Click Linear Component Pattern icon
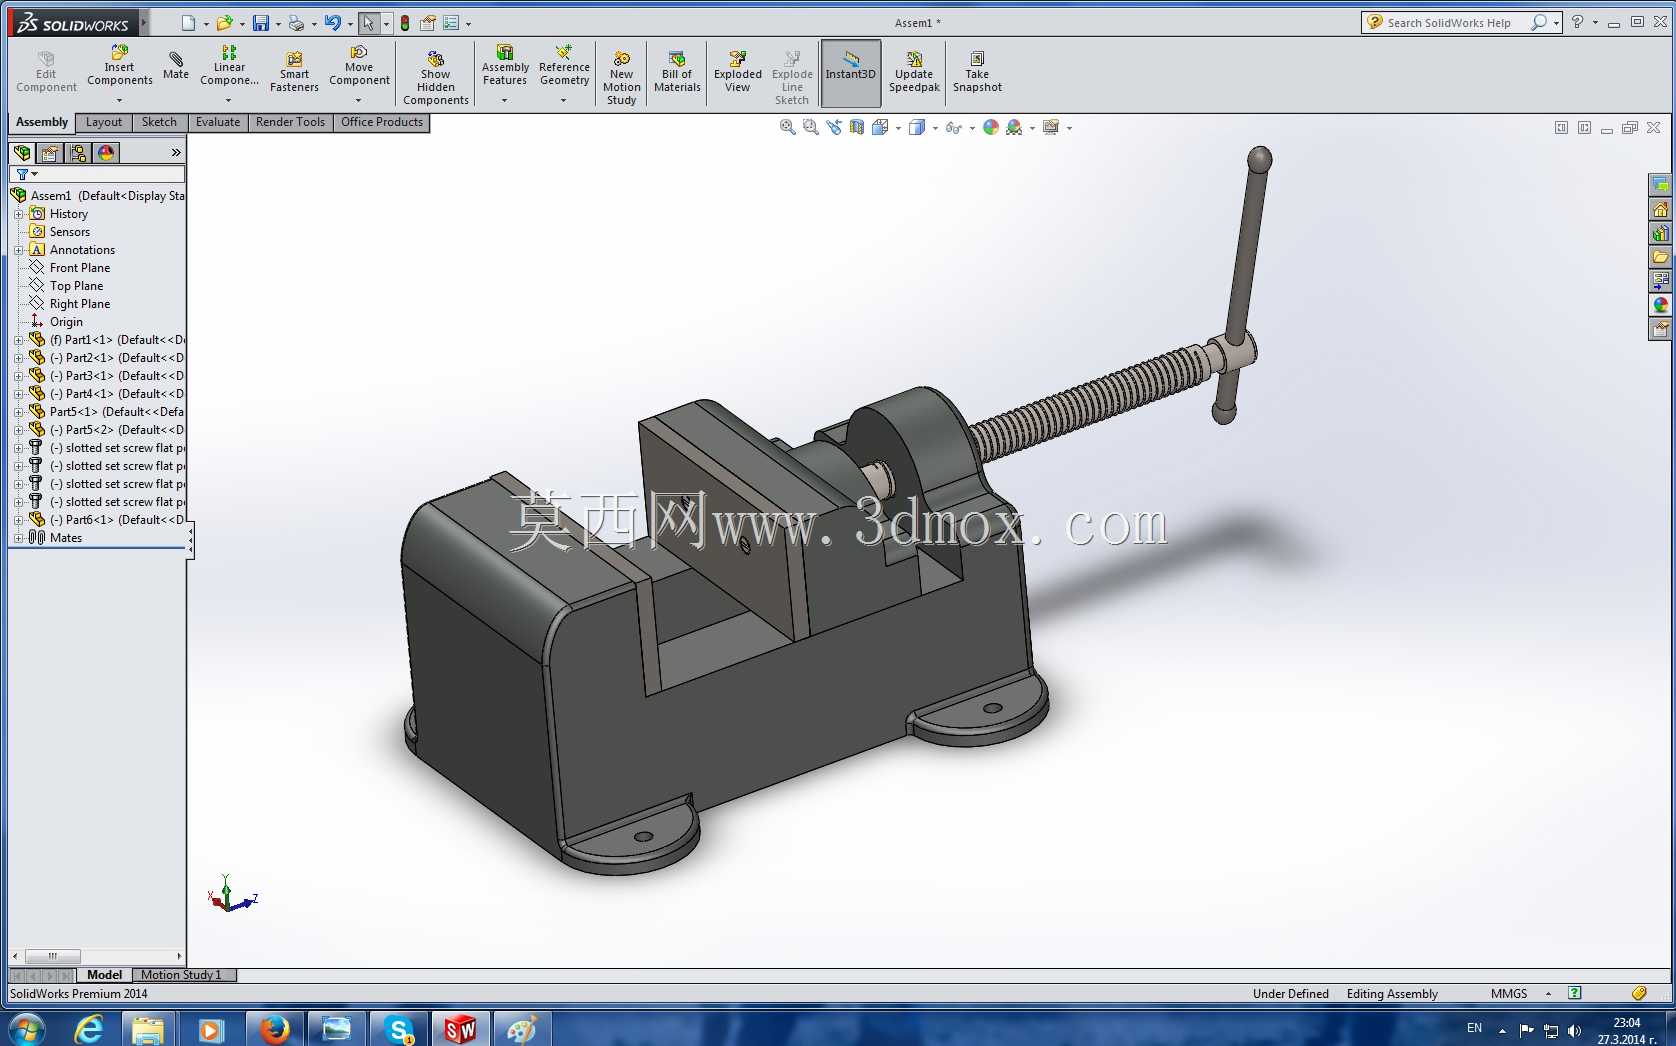Image resolution: width=1676 pixels, height=1046 pixels. click(x=229, y=66)
